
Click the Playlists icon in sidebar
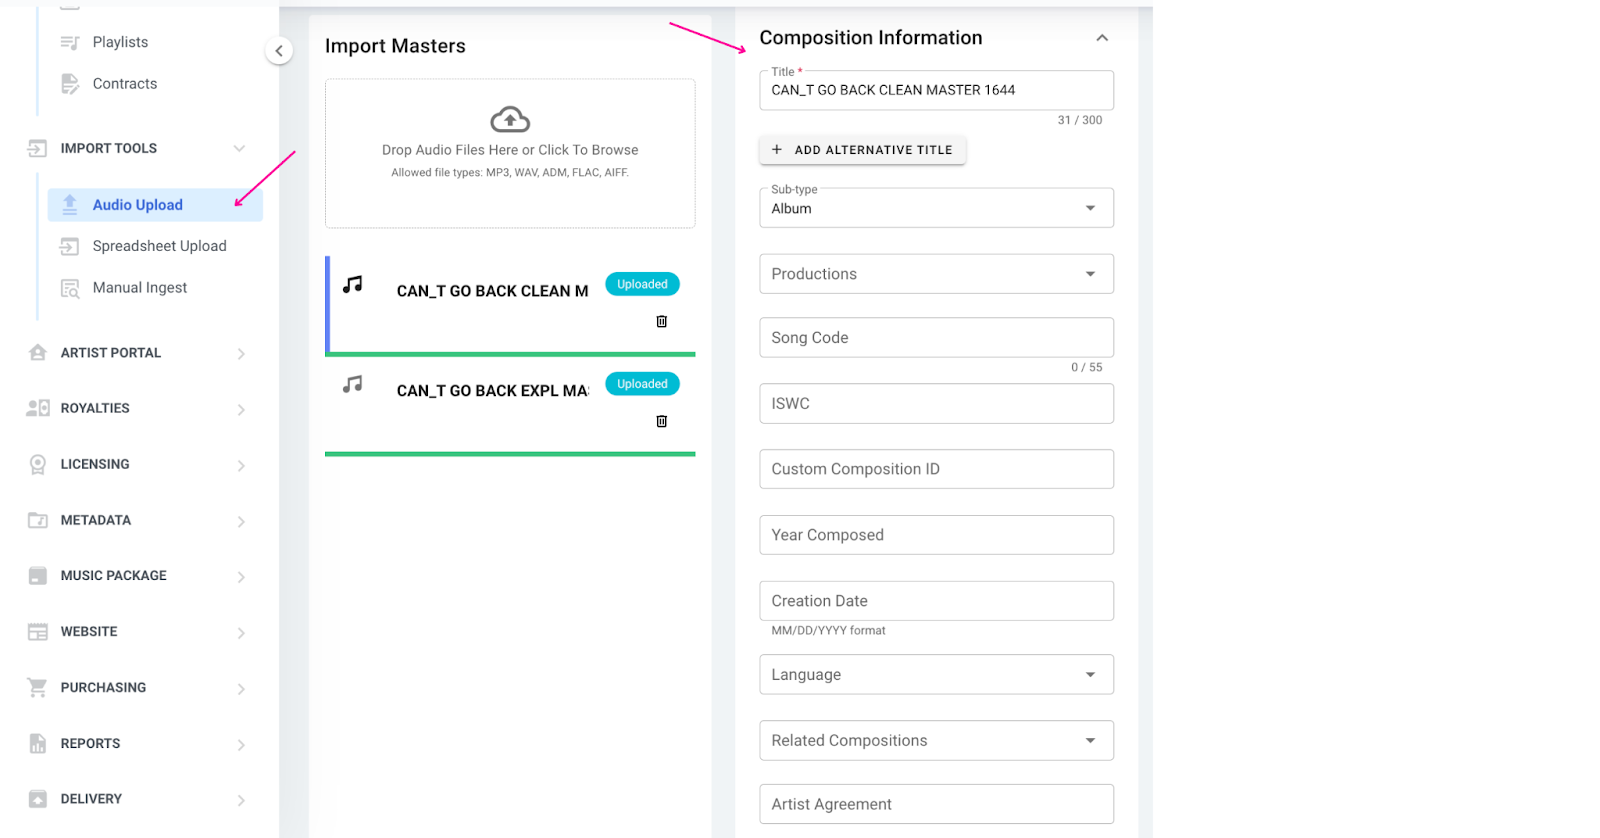point(70,42)
